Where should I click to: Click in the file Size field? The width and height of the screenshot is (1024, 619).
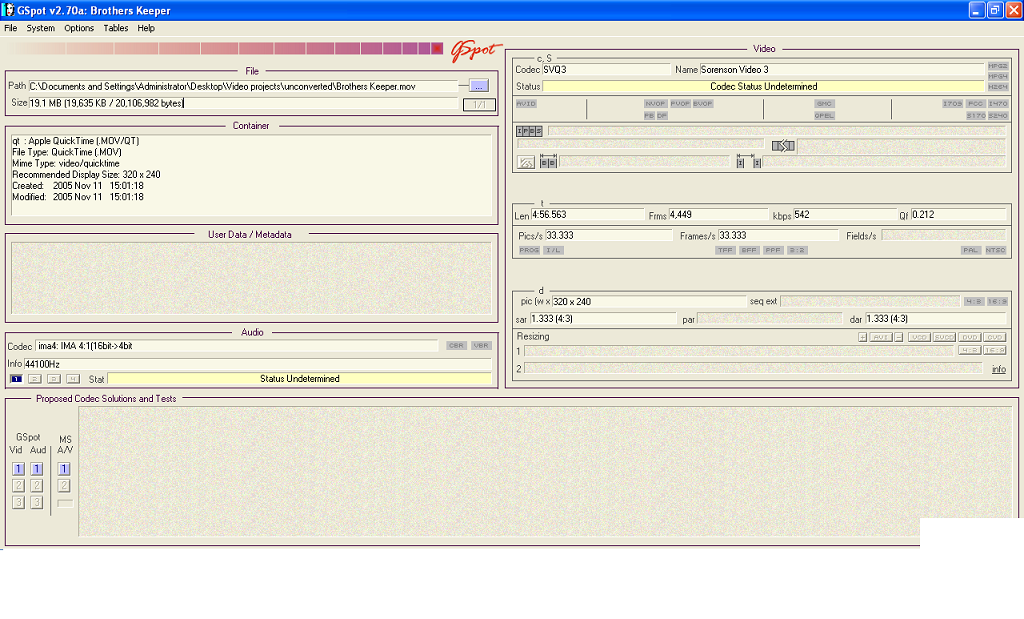pyautogui.click(x=243, y=103)
